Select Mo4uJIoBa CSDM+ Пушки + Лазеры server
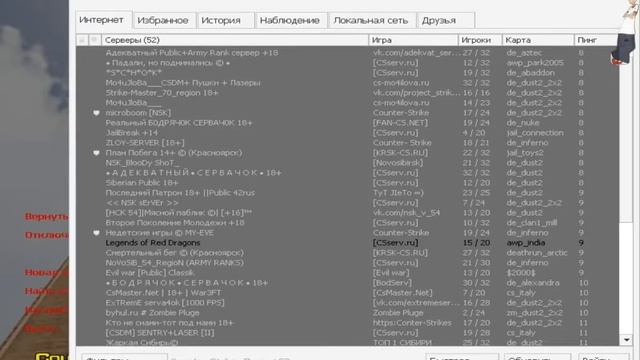640x360 pixels. 347,83
